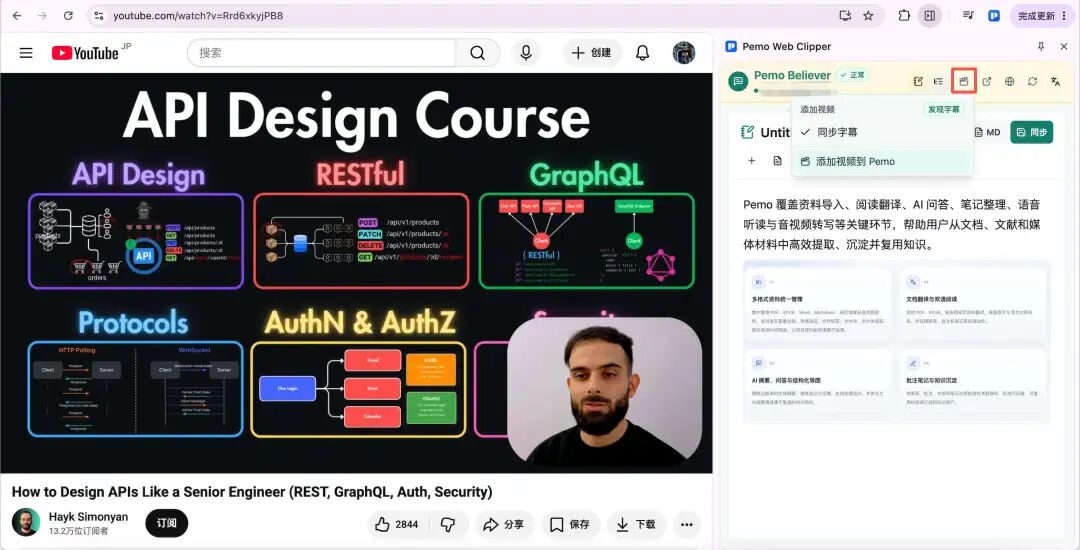
Task: Click the open external link icon in Pemo
Action: click(x=986, y=81)
